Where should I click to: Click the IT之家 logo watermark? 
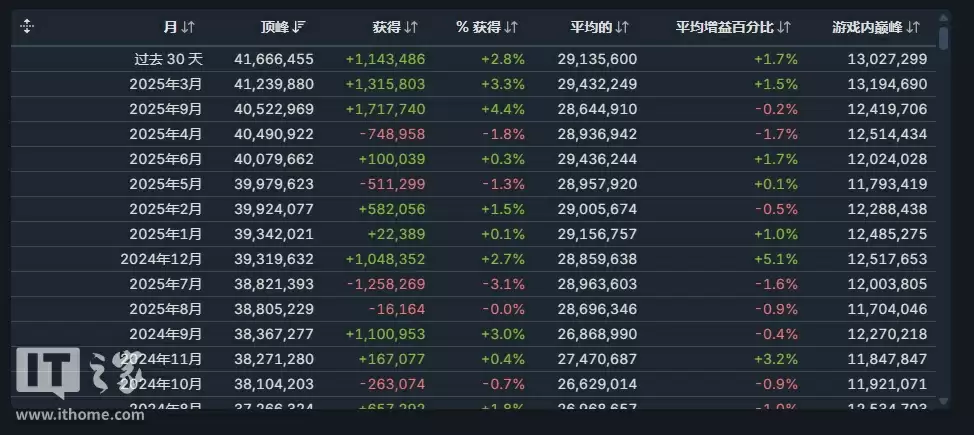click(75, 371)
